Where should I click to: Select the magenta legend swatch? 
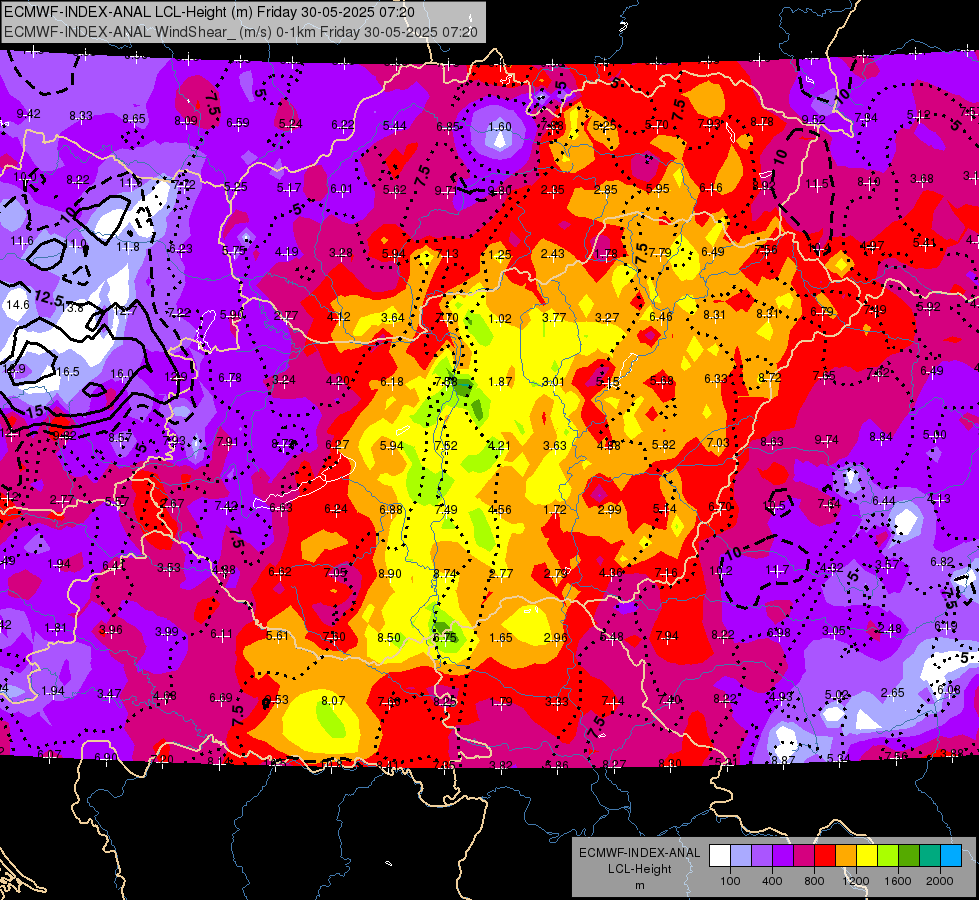click(x=804, y=855)
